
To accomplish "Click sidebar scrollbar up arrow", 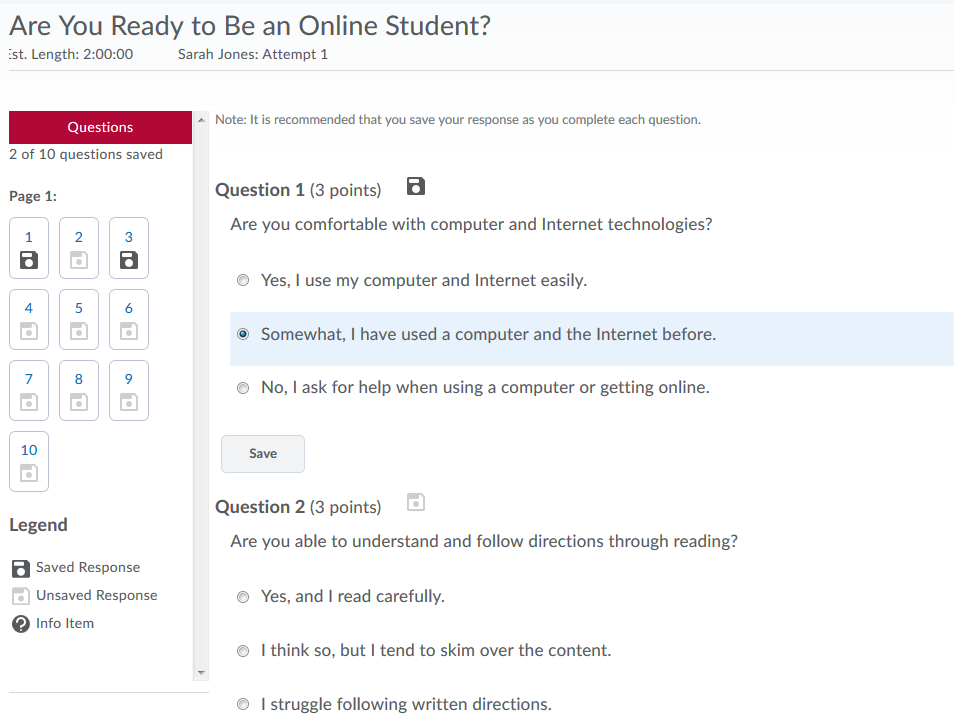I will (x=201, y=120).
